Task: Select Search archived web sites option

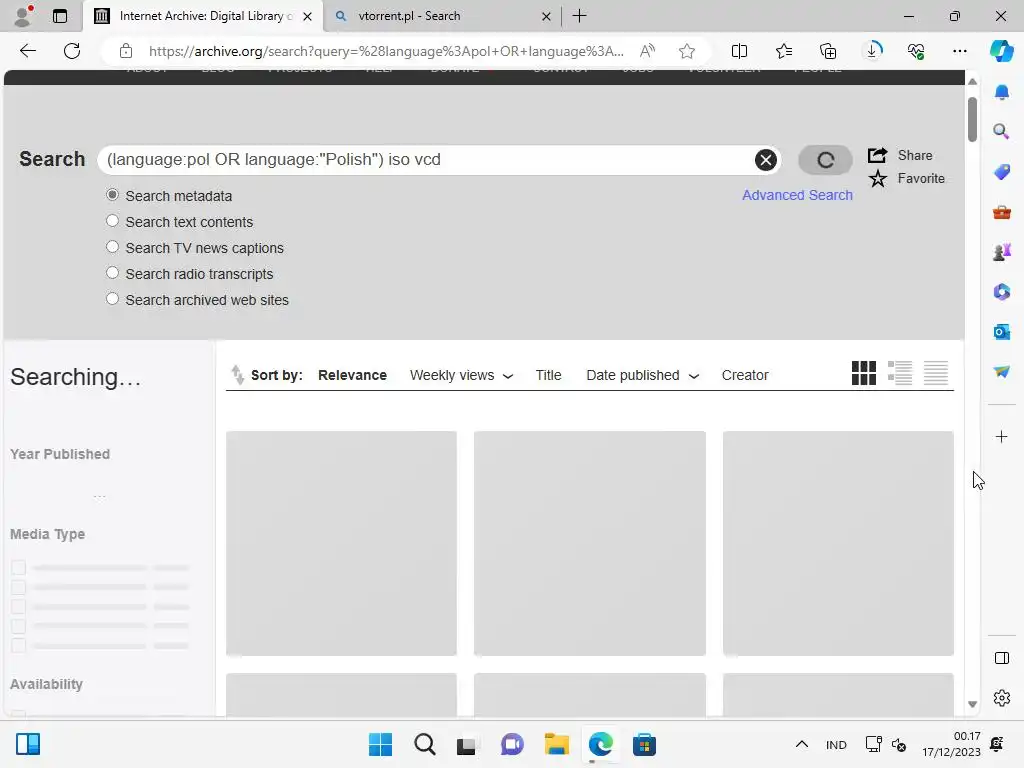Action: click(112, 299)
